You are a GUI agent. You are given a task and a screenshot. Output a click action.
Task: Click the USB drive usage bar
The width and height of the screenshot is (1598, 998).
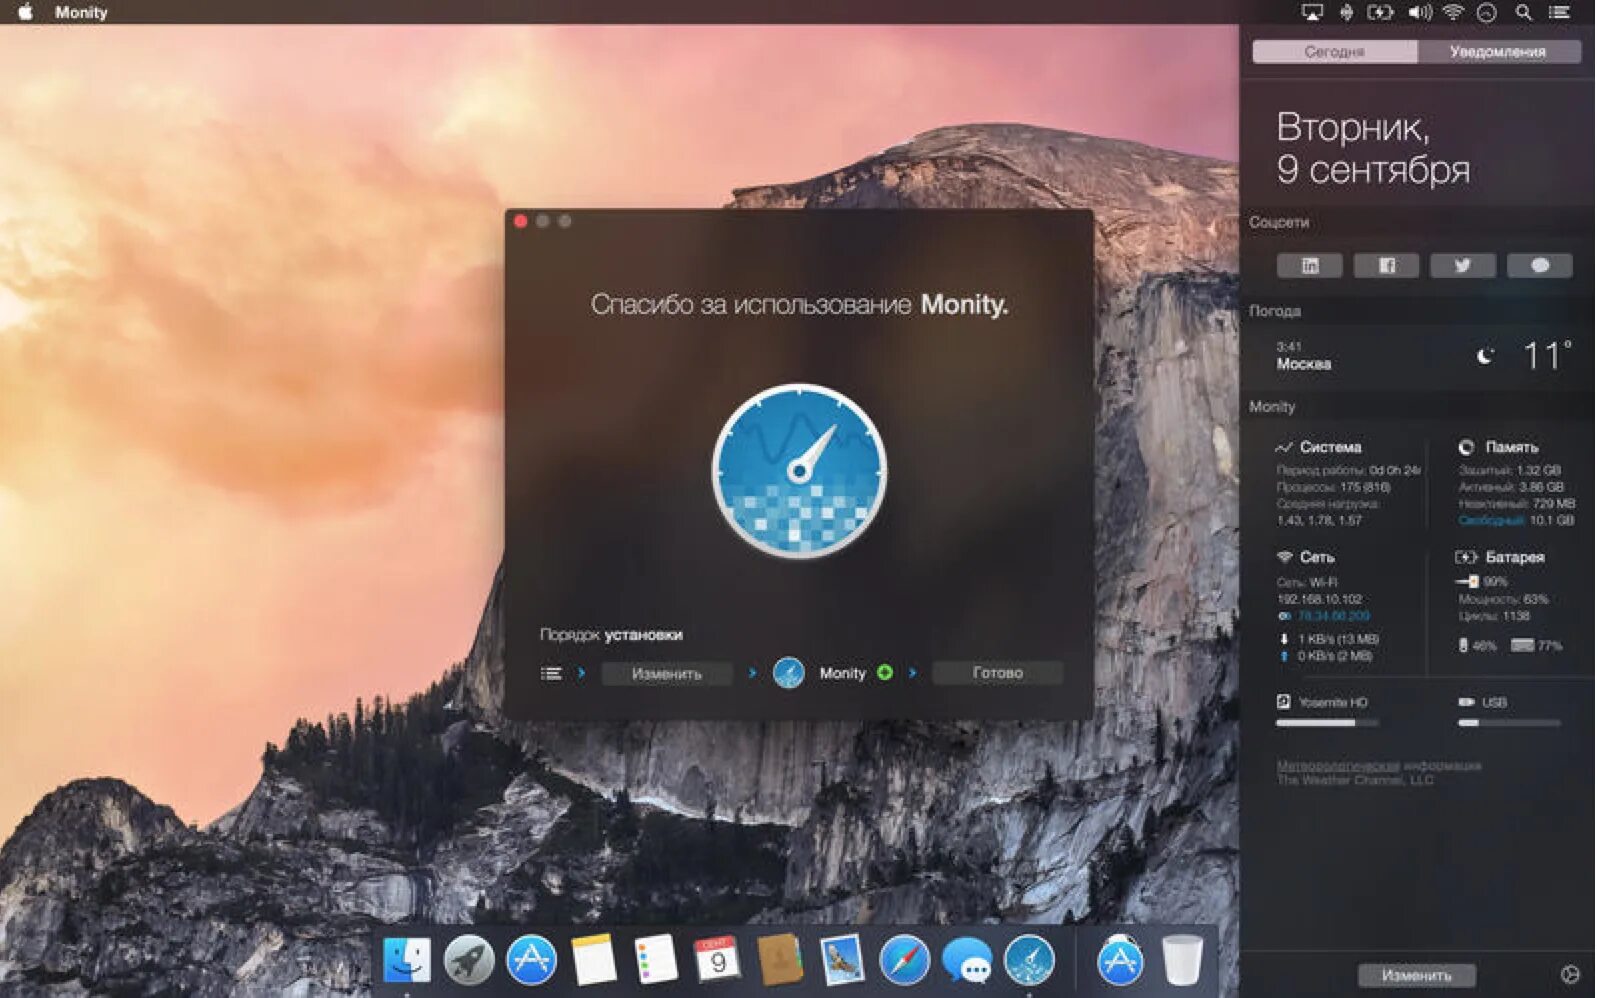coord(1509,722)
